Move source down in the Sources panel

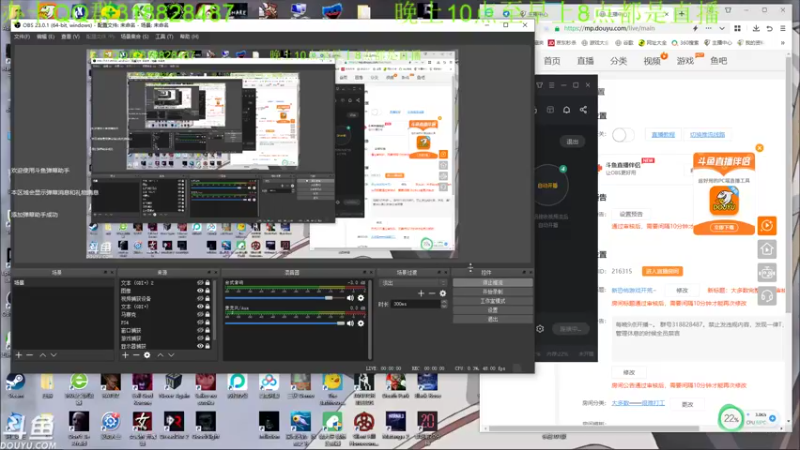pos(171,355)
